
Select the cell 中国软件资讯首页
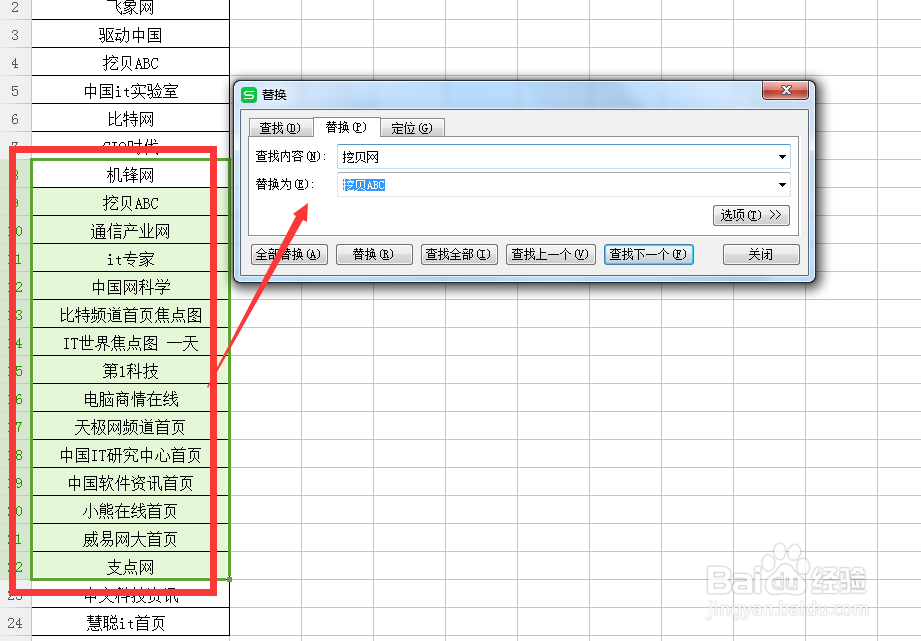[x=130, y=483]
